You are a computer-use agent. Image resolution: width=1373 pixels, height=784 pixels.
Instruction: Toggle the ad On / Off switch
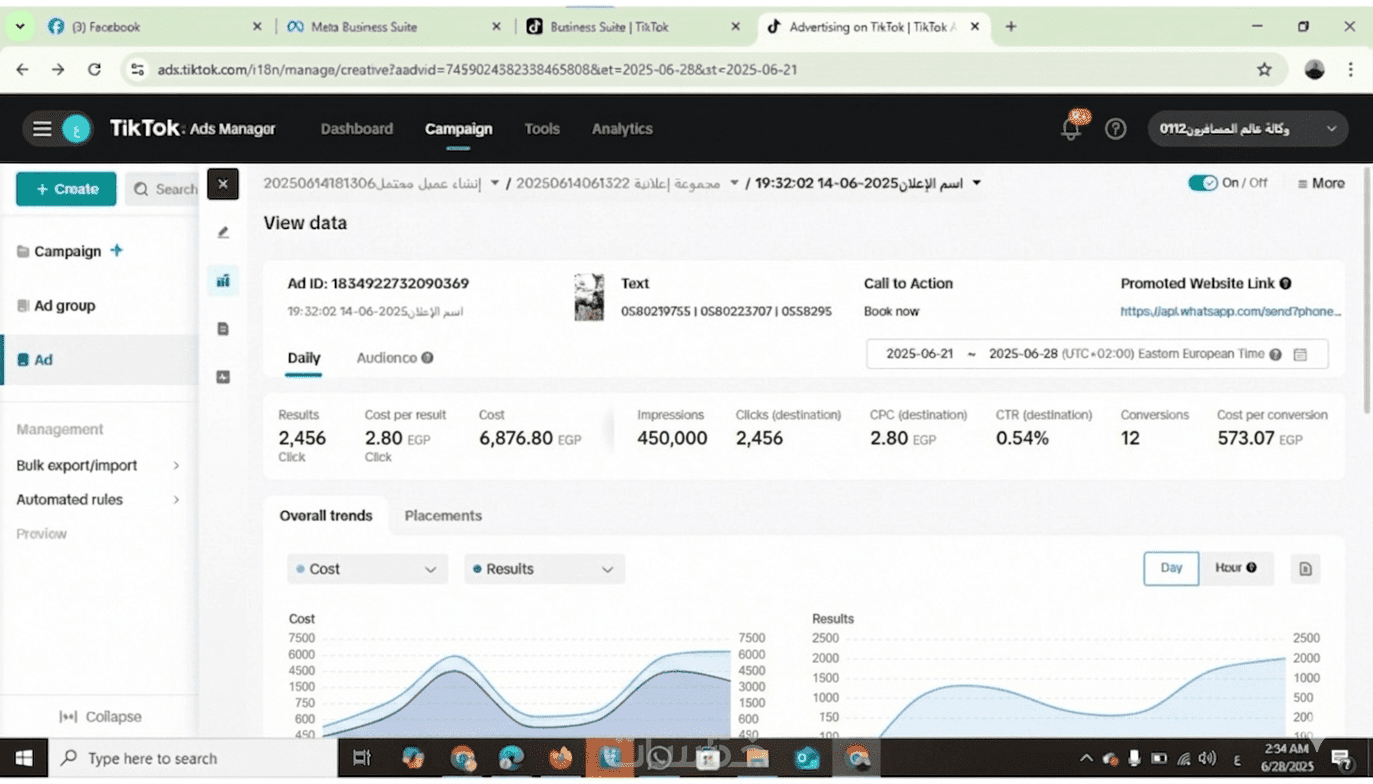(x=1202, y=183)
